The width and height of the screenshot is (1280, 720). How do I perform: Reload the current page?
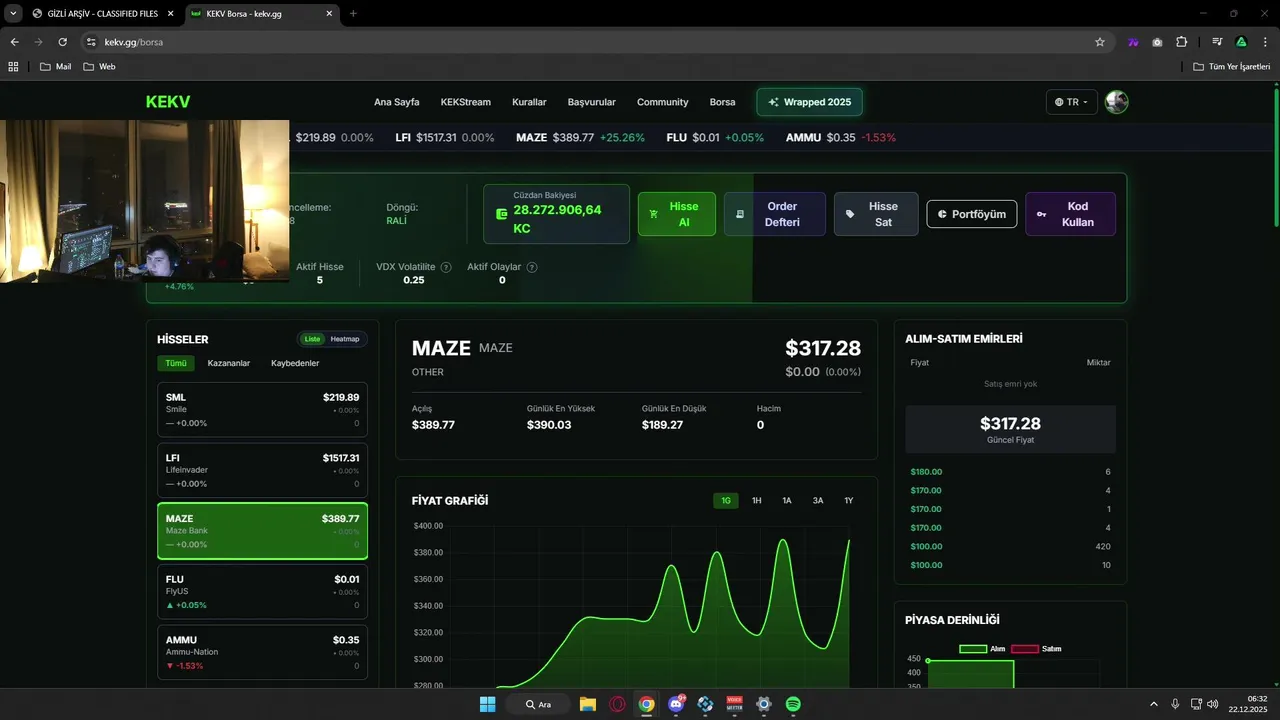tap(62, 42)
